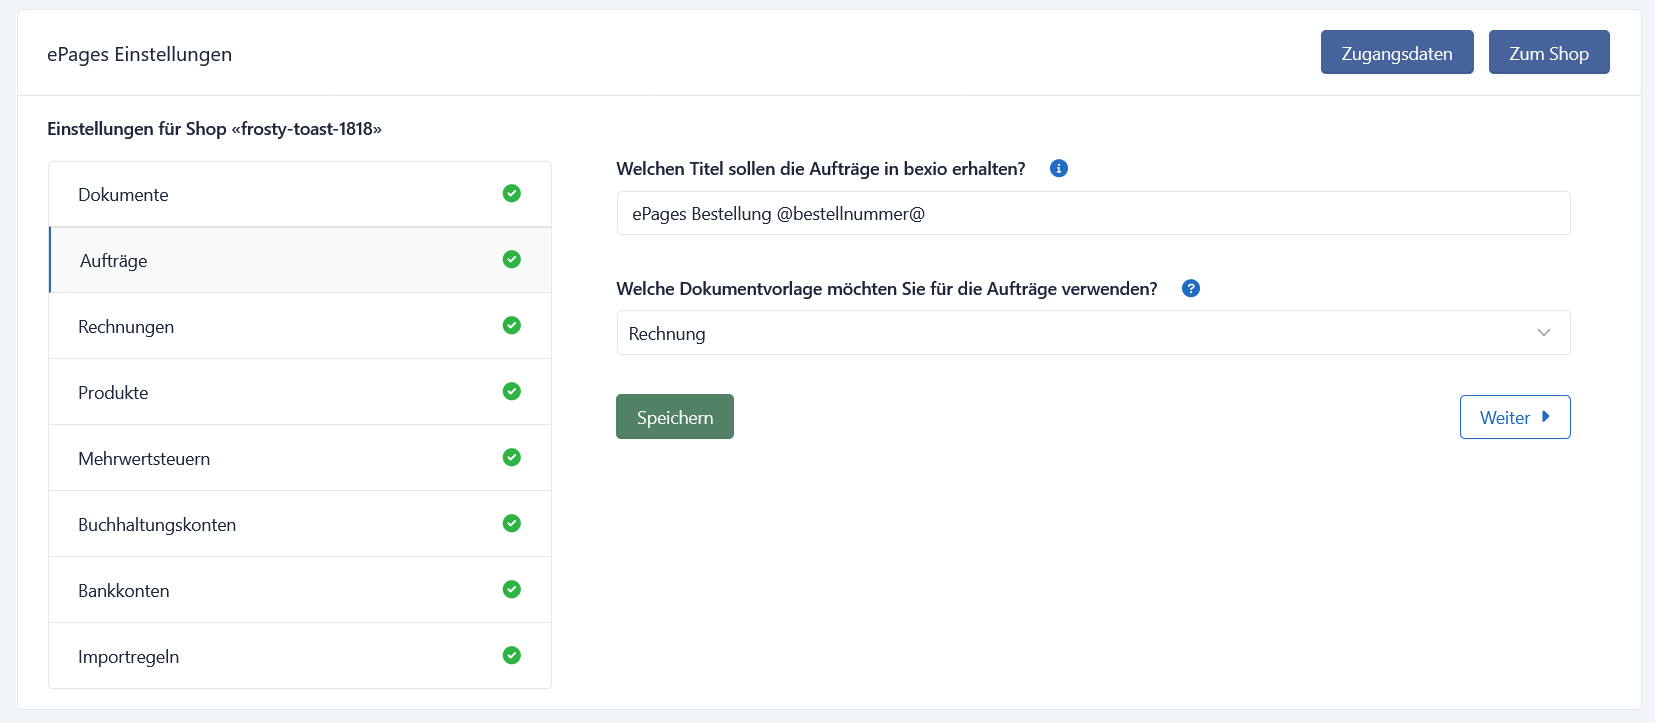Click the green checkmark in Rechnungen row
This screenshot has height=723, width=1655.
(x=512, y=325)
